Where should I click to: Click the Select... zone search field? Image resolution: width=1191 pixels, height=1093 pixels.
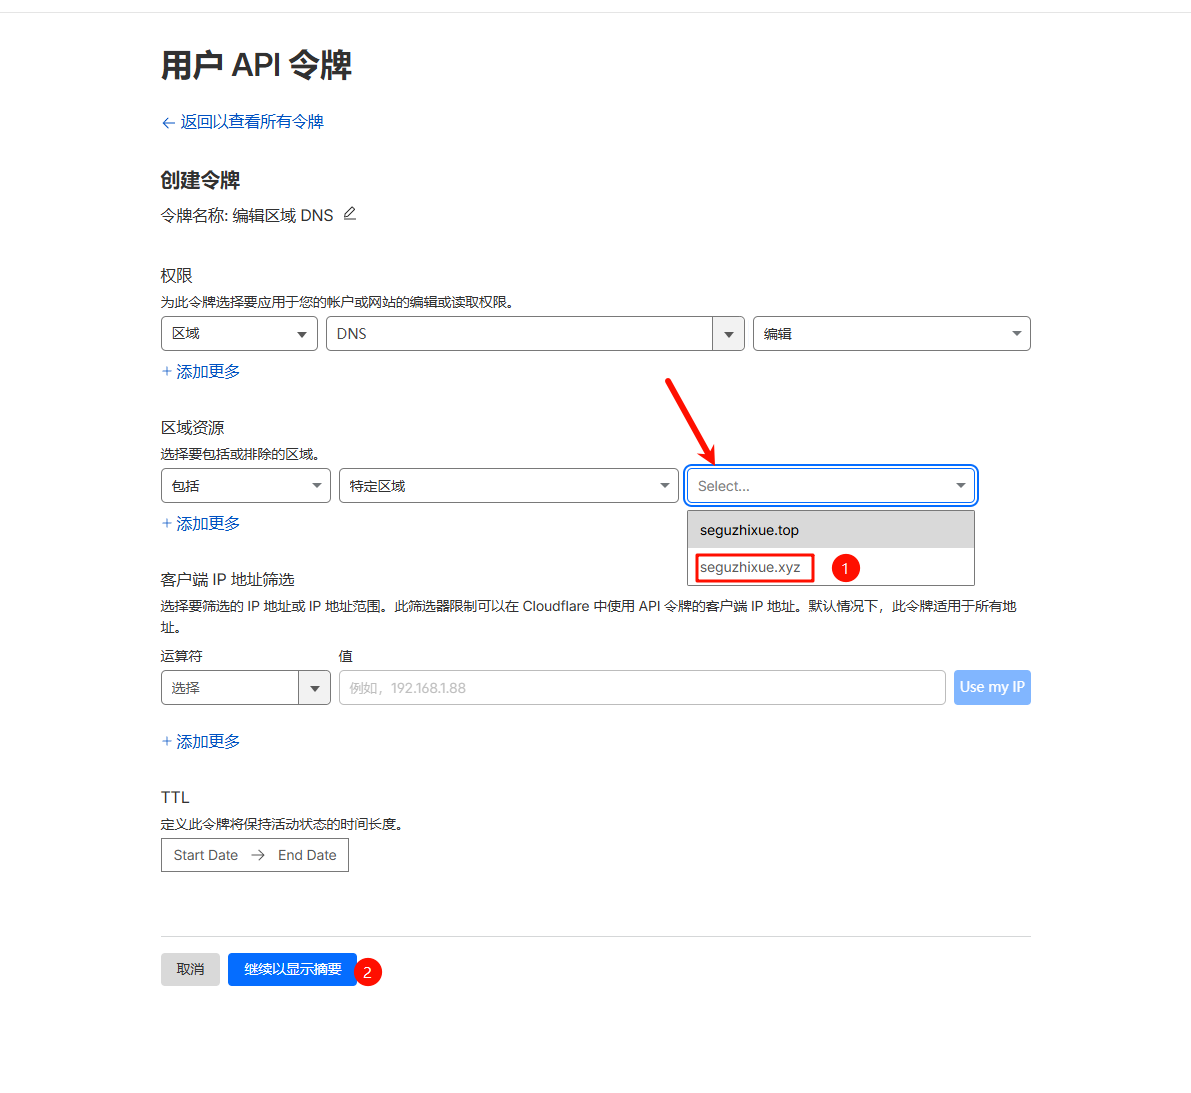click(x=820, y=486)
